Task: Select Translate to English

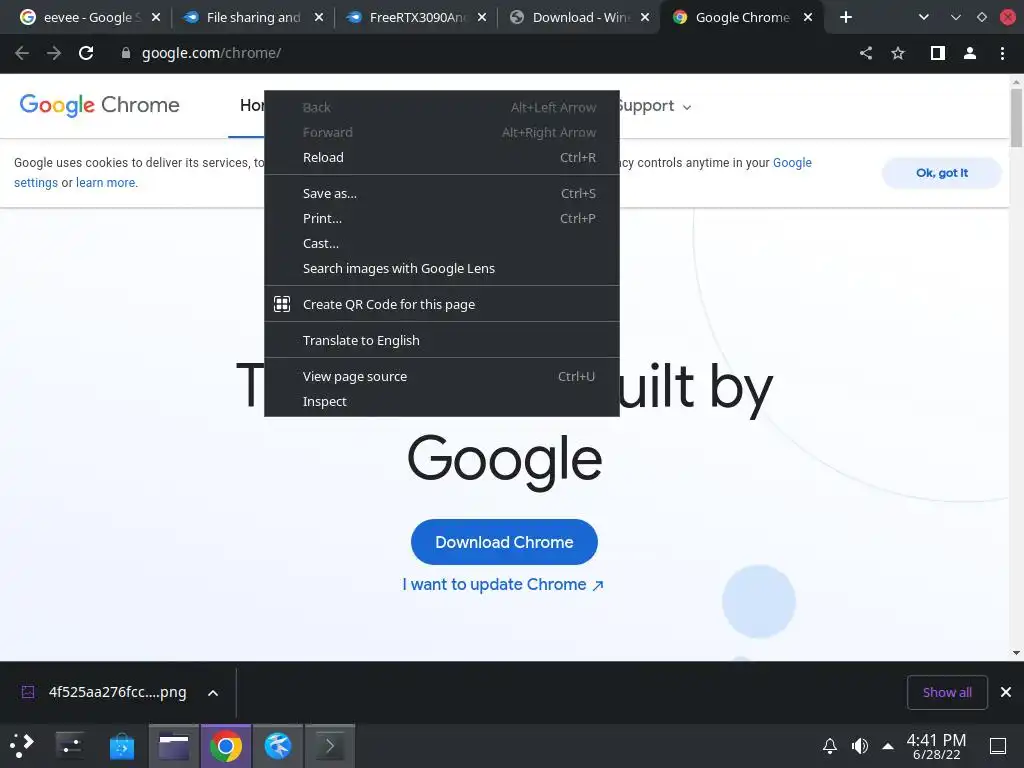Action: (441, 340)
